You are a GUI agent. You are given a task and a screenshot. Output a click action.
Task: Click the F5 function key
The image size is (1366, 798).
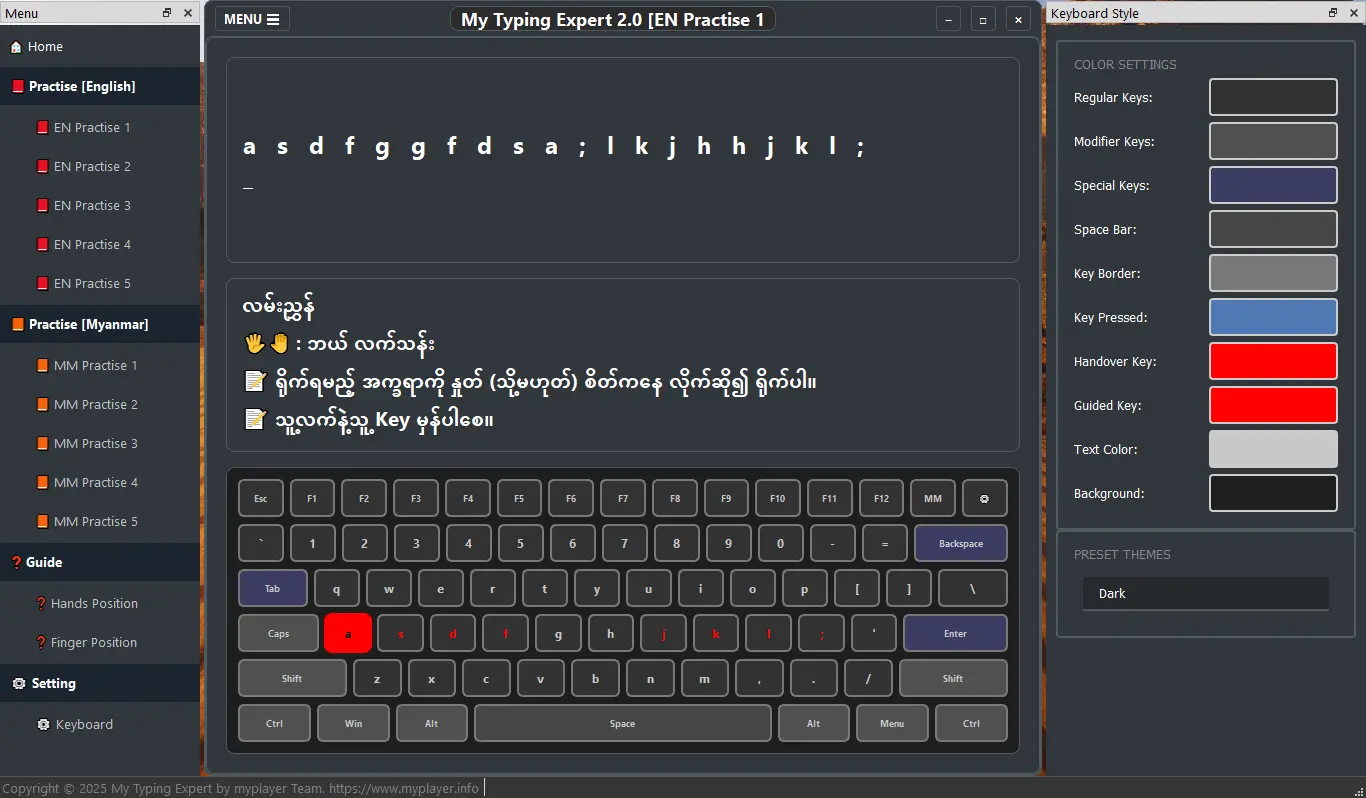pos(519,498)
